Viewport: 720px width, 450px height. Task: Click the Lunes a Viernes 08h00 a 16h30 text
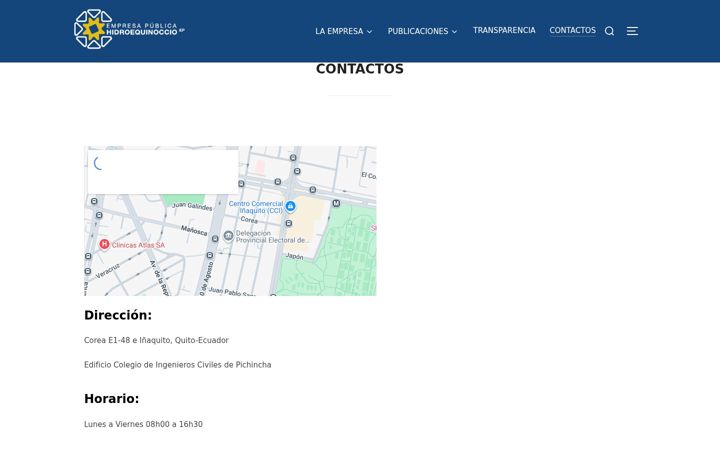(143, 424)
